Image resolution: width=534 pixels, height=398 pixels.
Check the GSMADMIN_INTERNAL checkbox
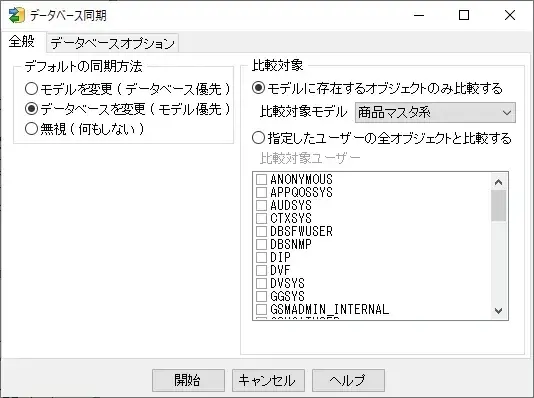coord(261,309)
